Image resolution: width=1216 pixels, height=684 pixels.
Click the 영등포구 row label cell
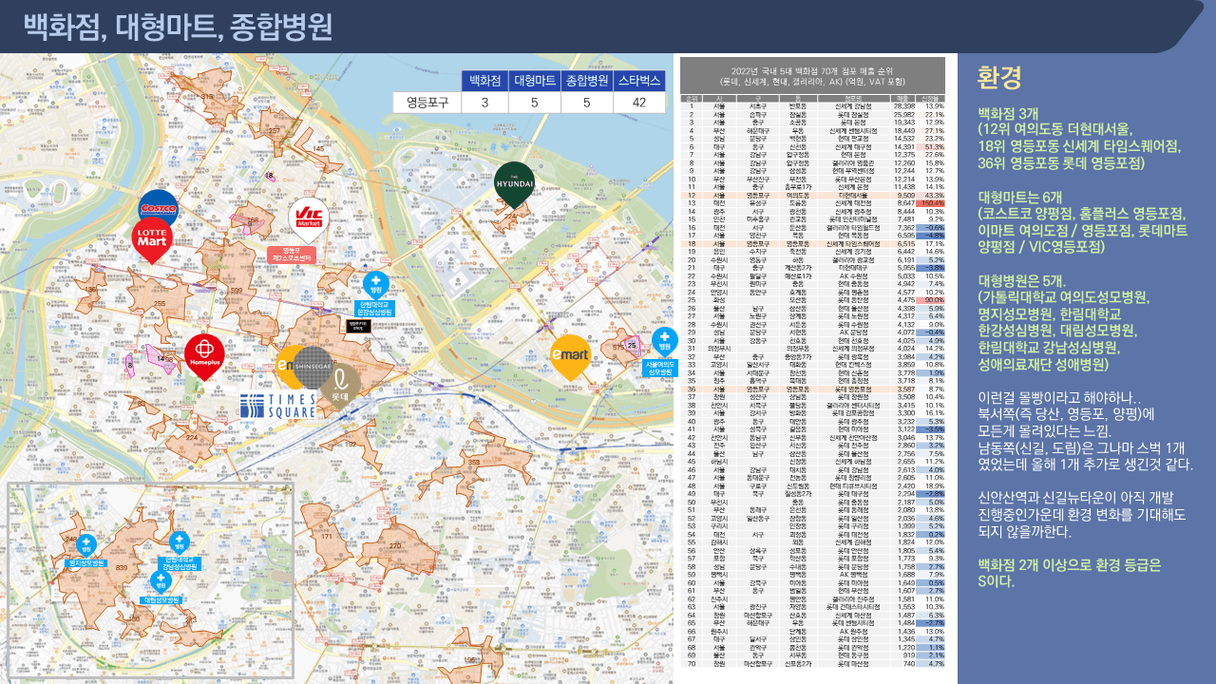click(x=427, y=102)
